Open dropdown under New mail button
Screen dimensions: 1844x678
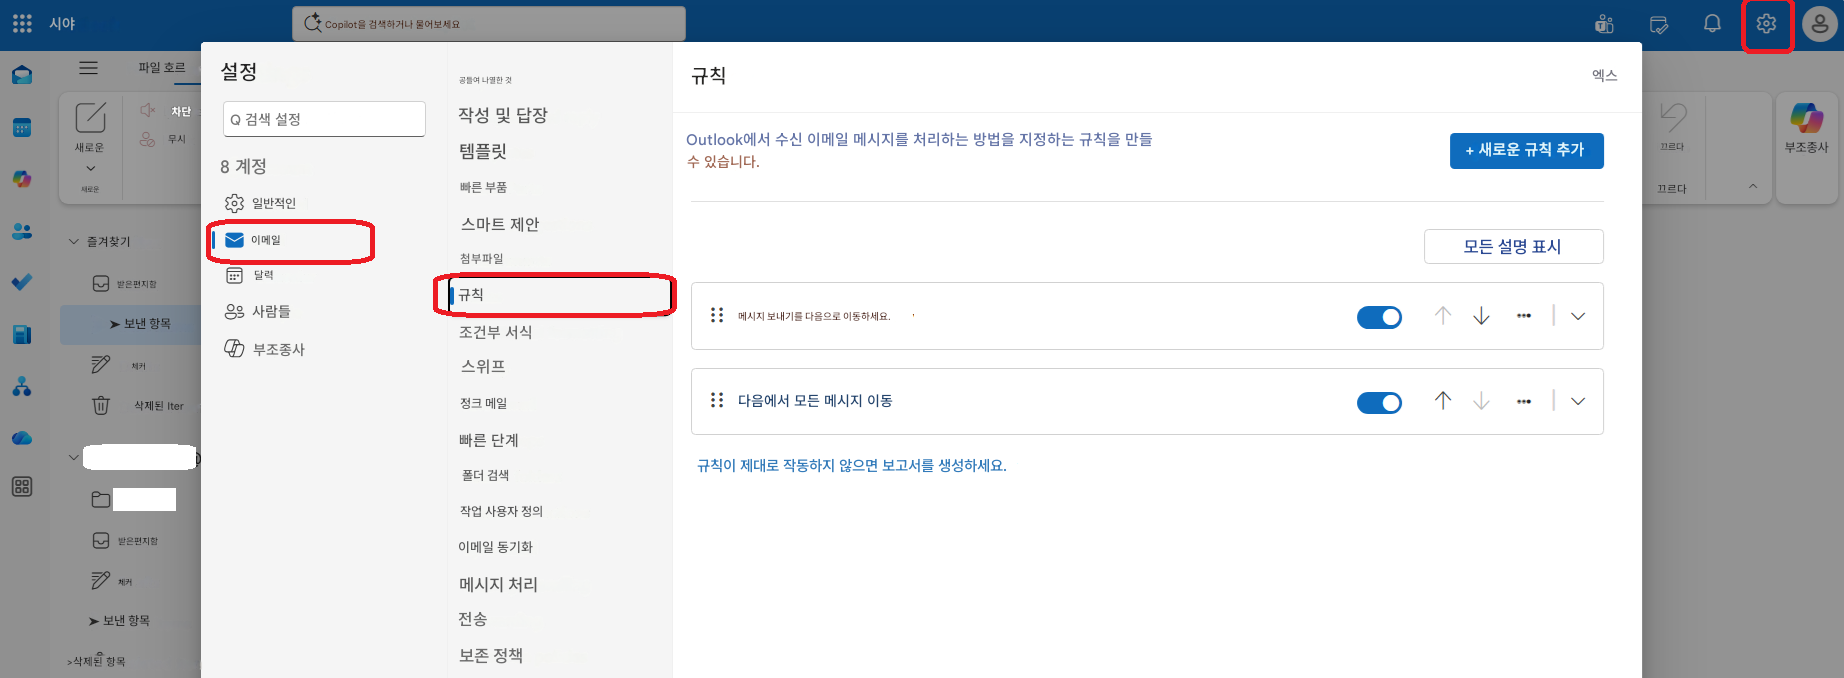(90, 168)
